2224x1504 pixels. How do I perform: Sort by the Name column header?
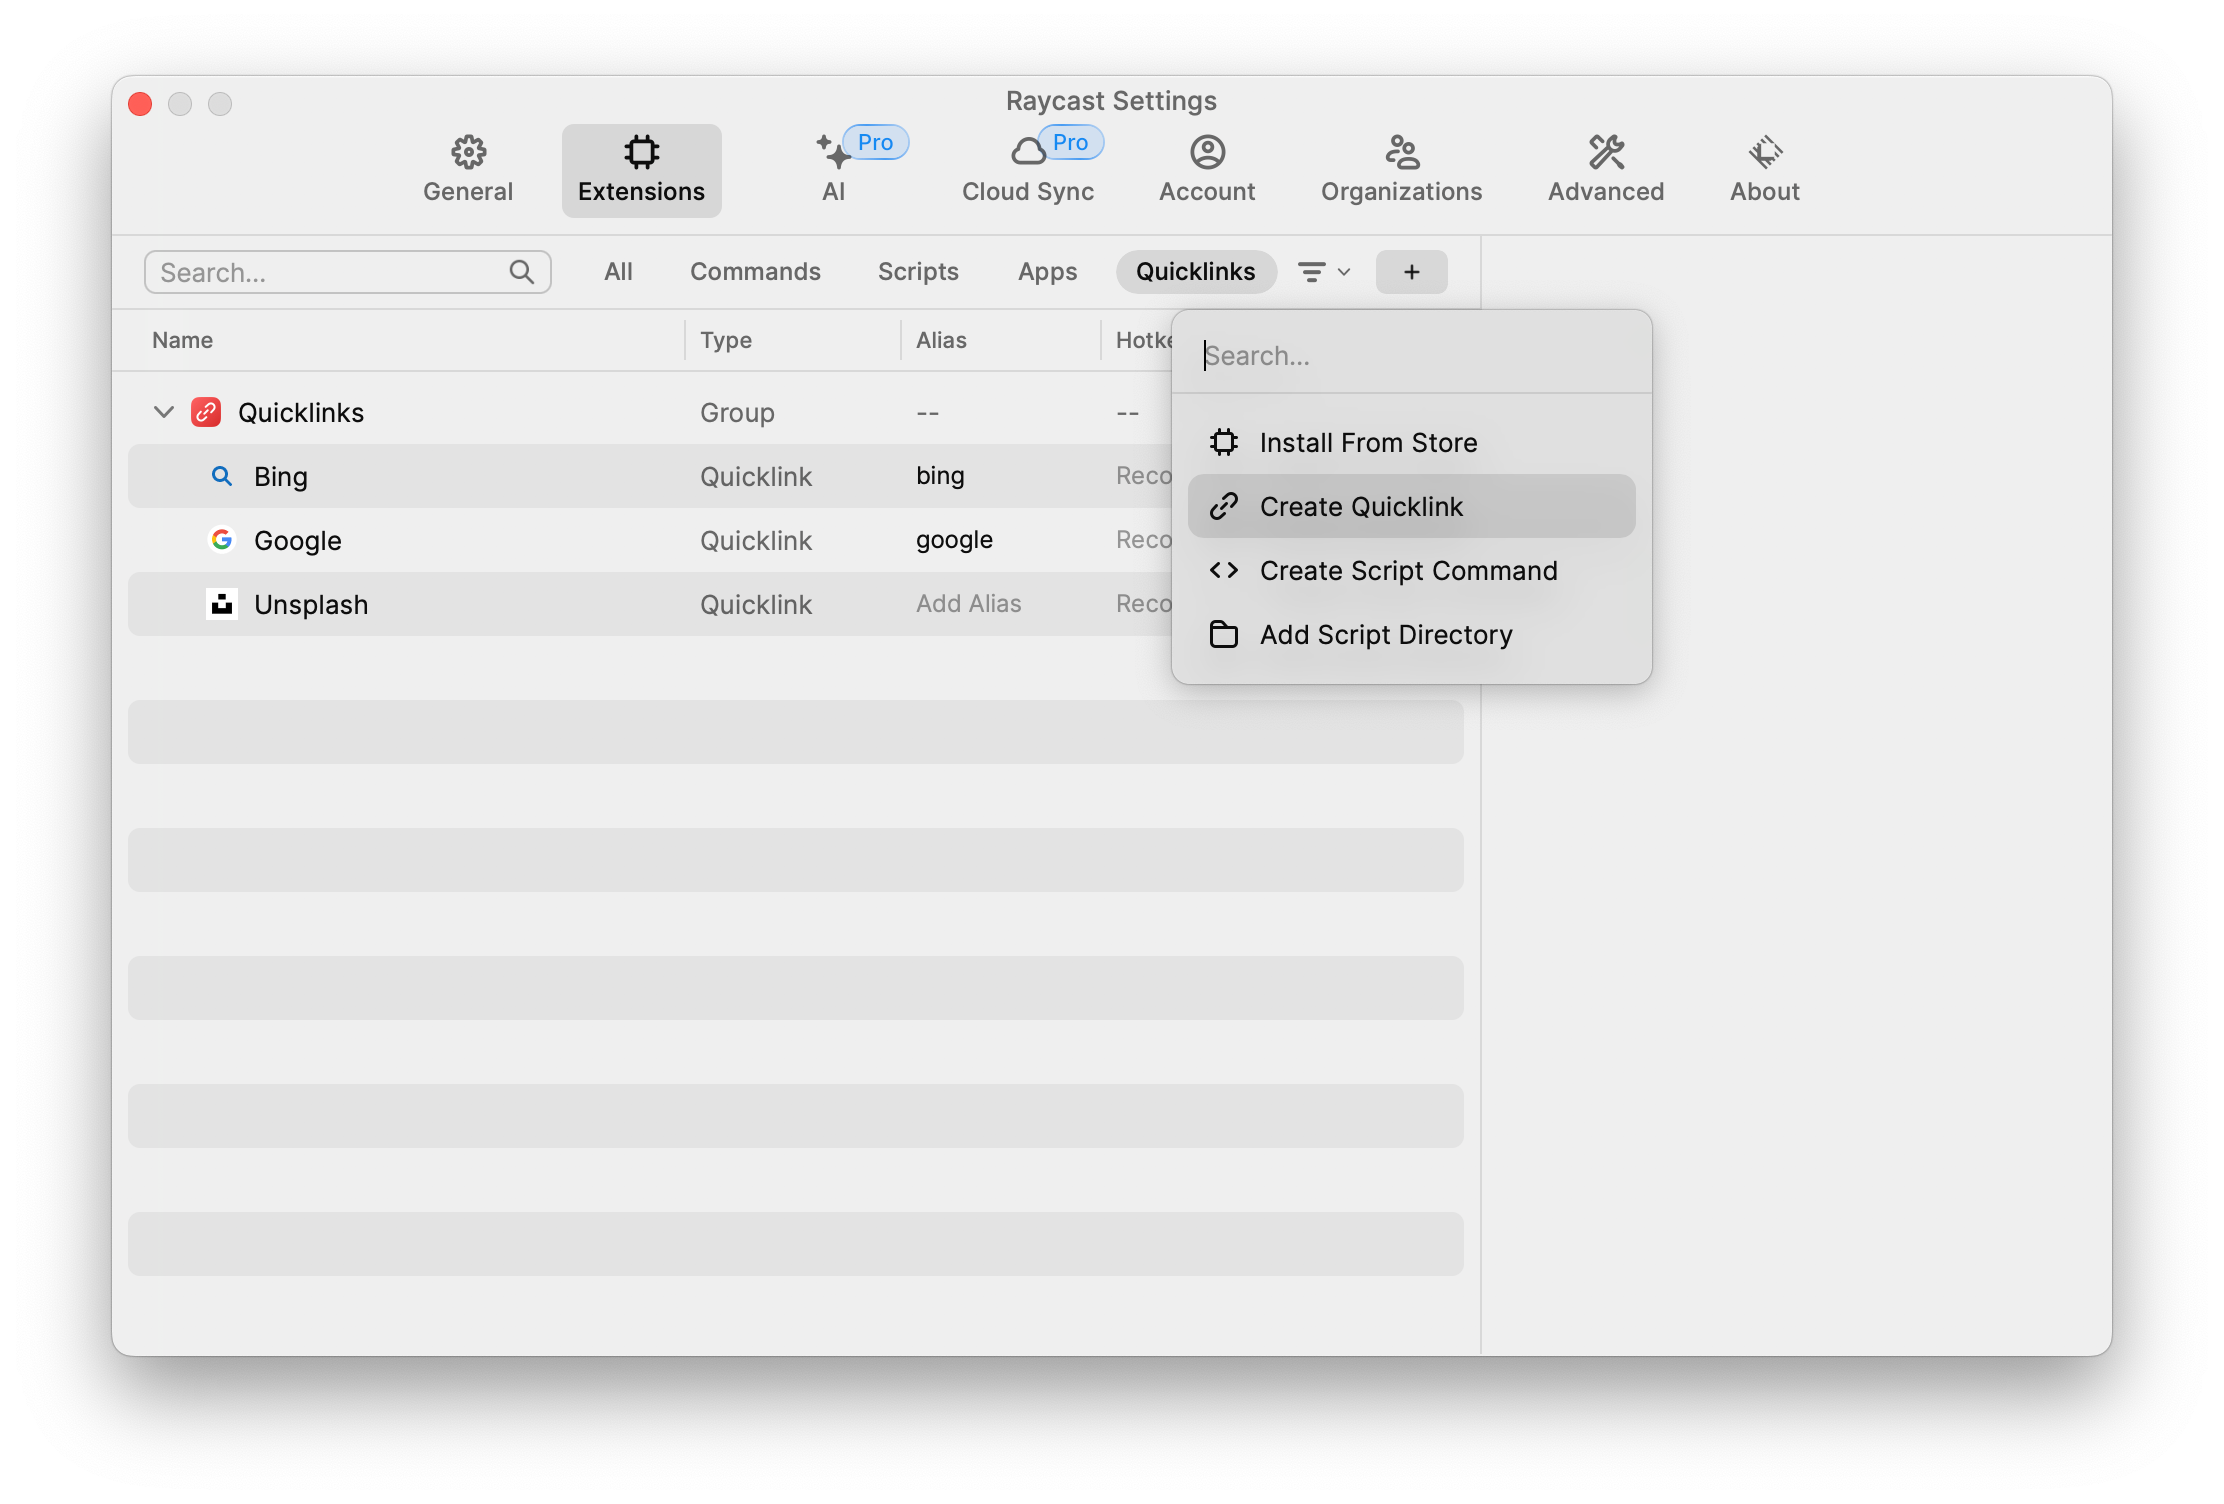tap(182, 340)
